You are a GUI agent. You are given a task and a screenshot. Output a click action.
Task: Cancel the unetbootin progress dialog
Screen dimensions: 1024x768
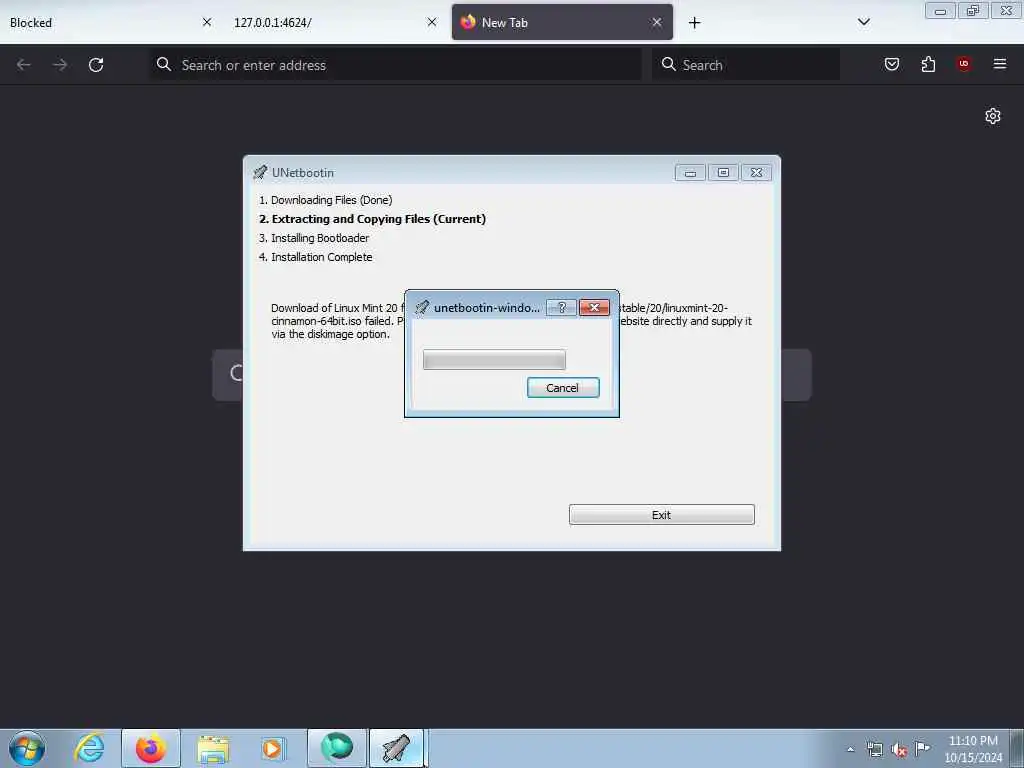(x=562, y=387)
